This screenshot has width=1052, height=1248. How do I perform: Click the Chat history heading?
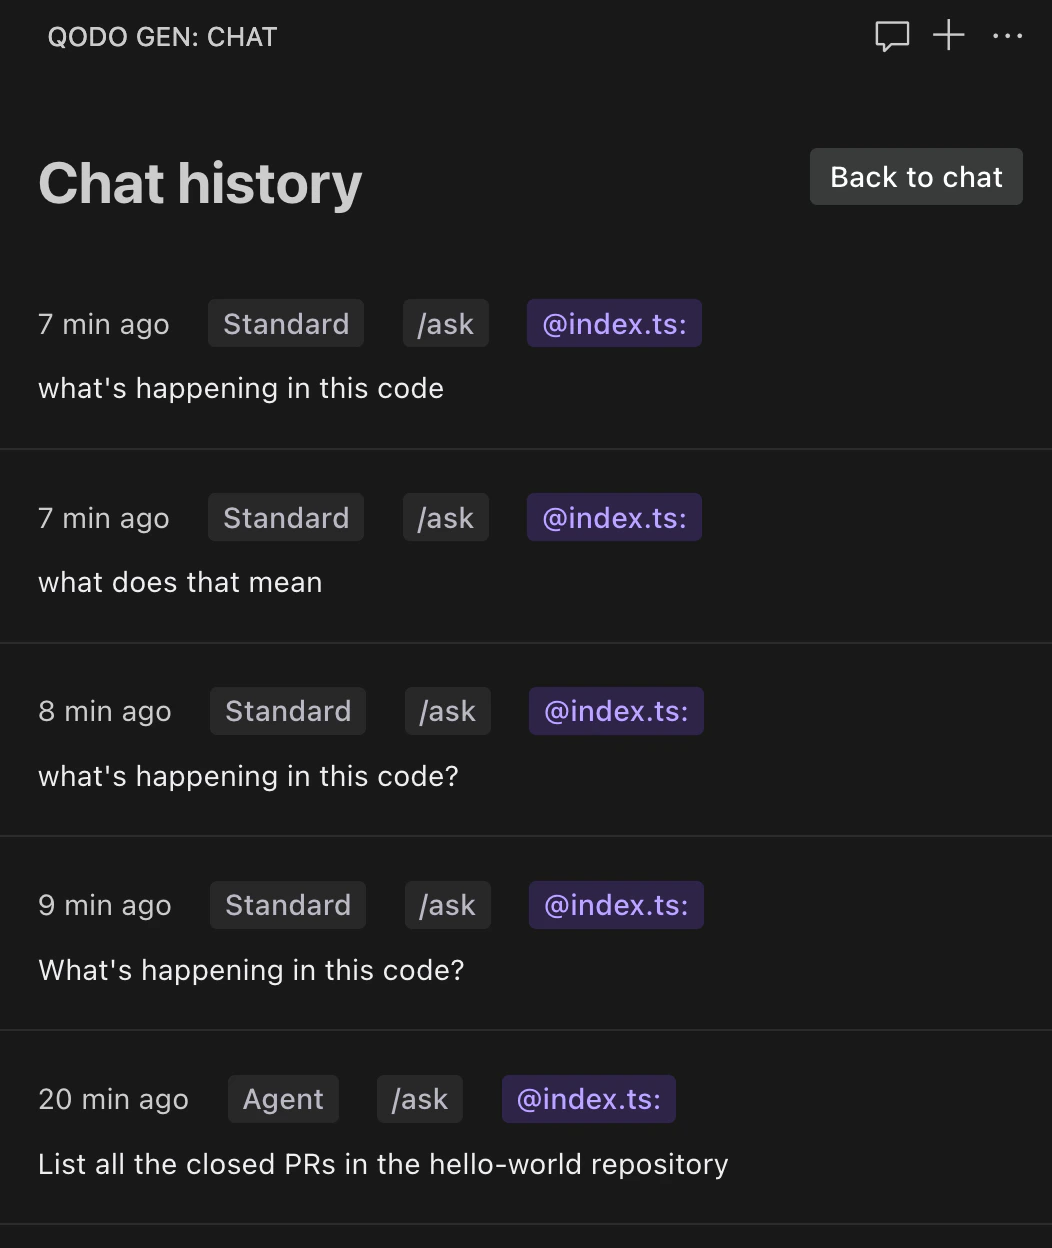(x=199, y=183)
